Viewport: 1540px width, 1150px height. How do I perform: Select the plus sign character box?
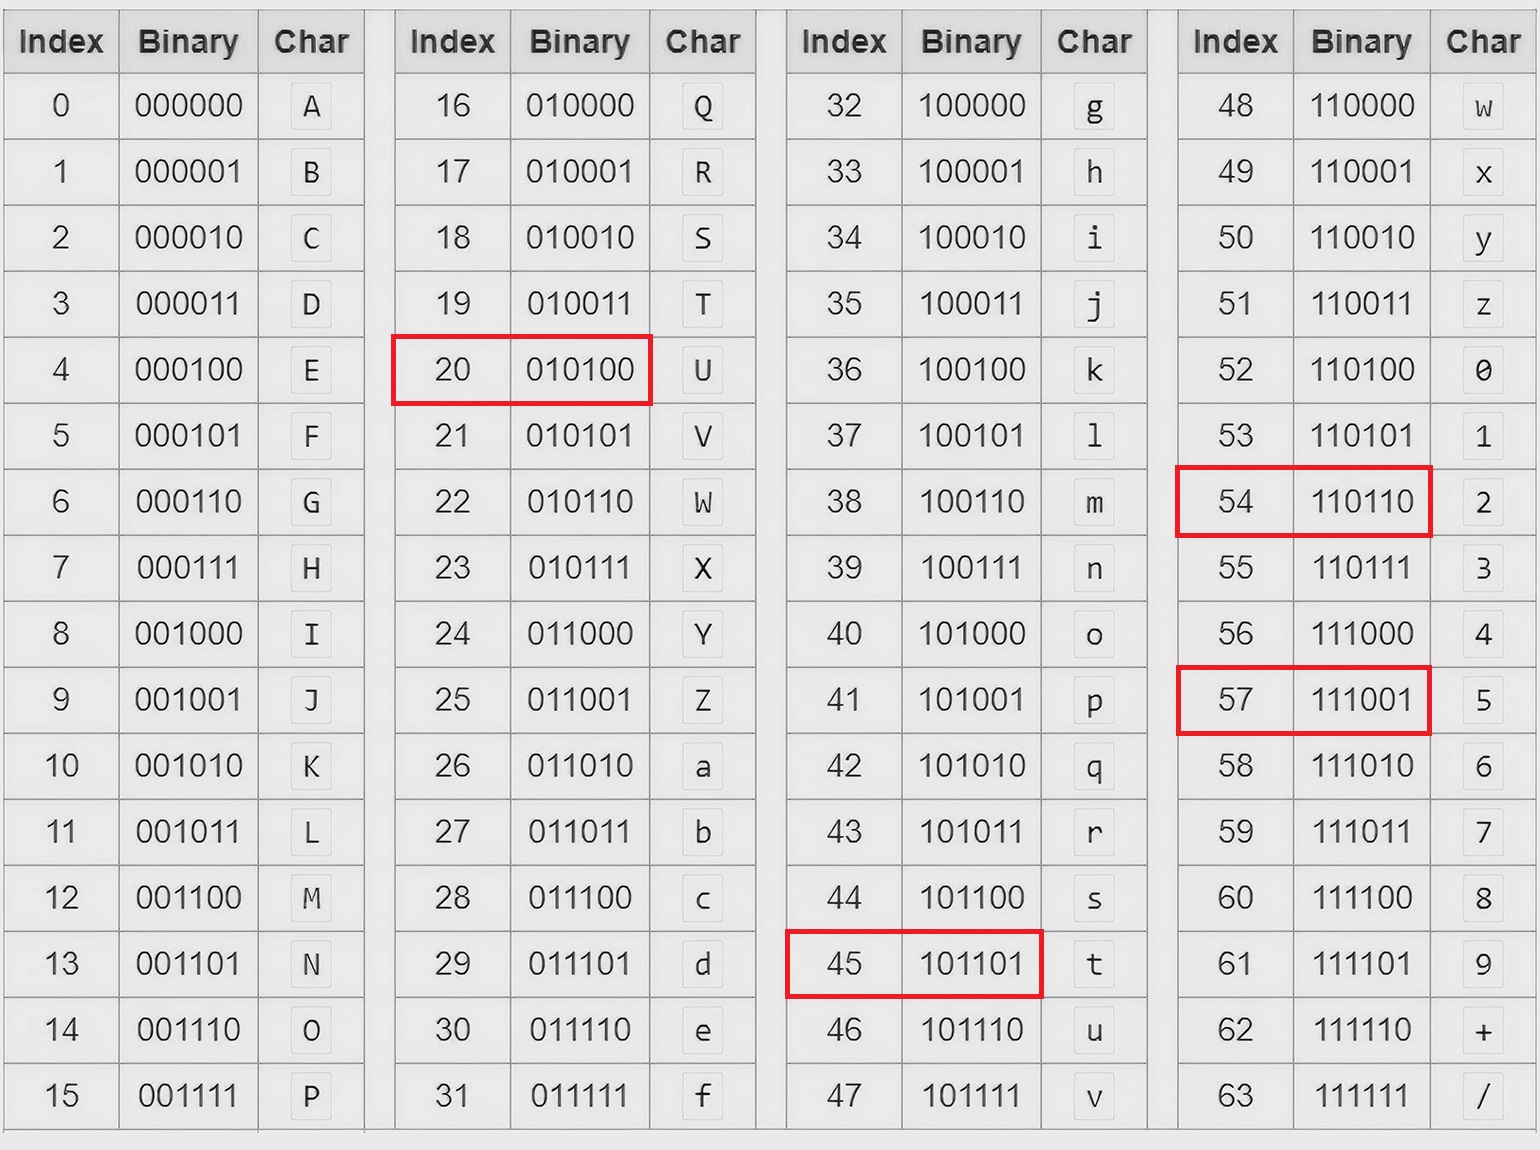pyautogui.click(x=1483, y=1031)
